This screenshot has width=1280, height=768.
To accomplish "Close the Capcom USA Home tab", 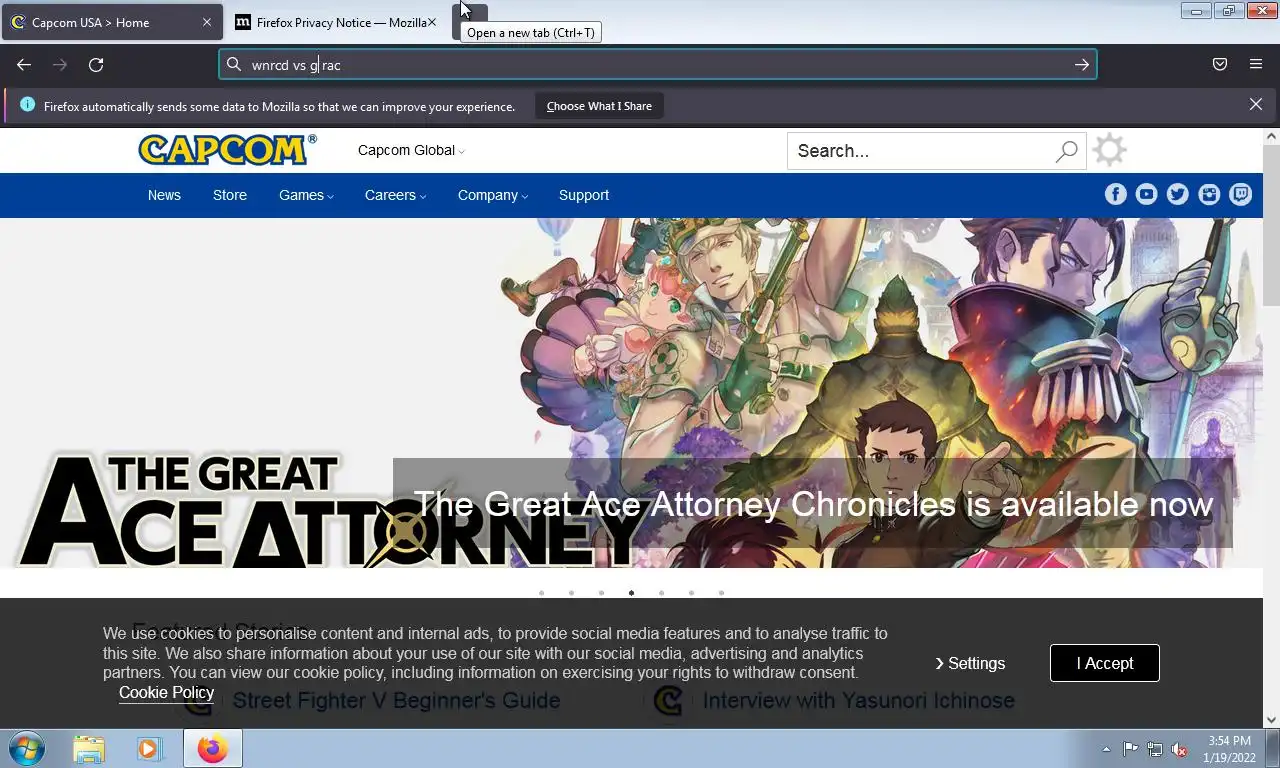I will pos(207,22).
